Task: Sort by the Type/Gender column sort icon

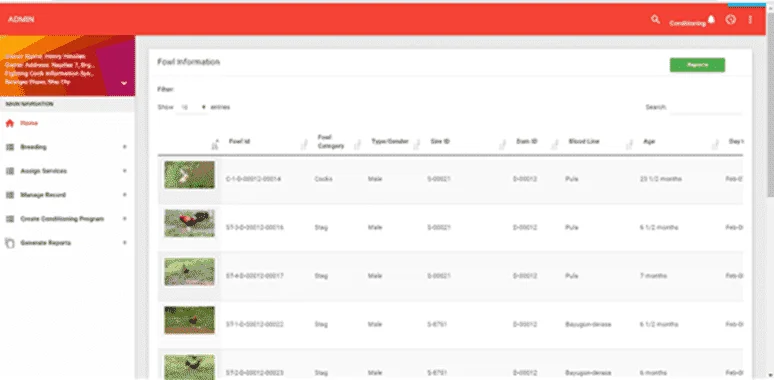Action: pyautogui.click(x=416, y=145)
